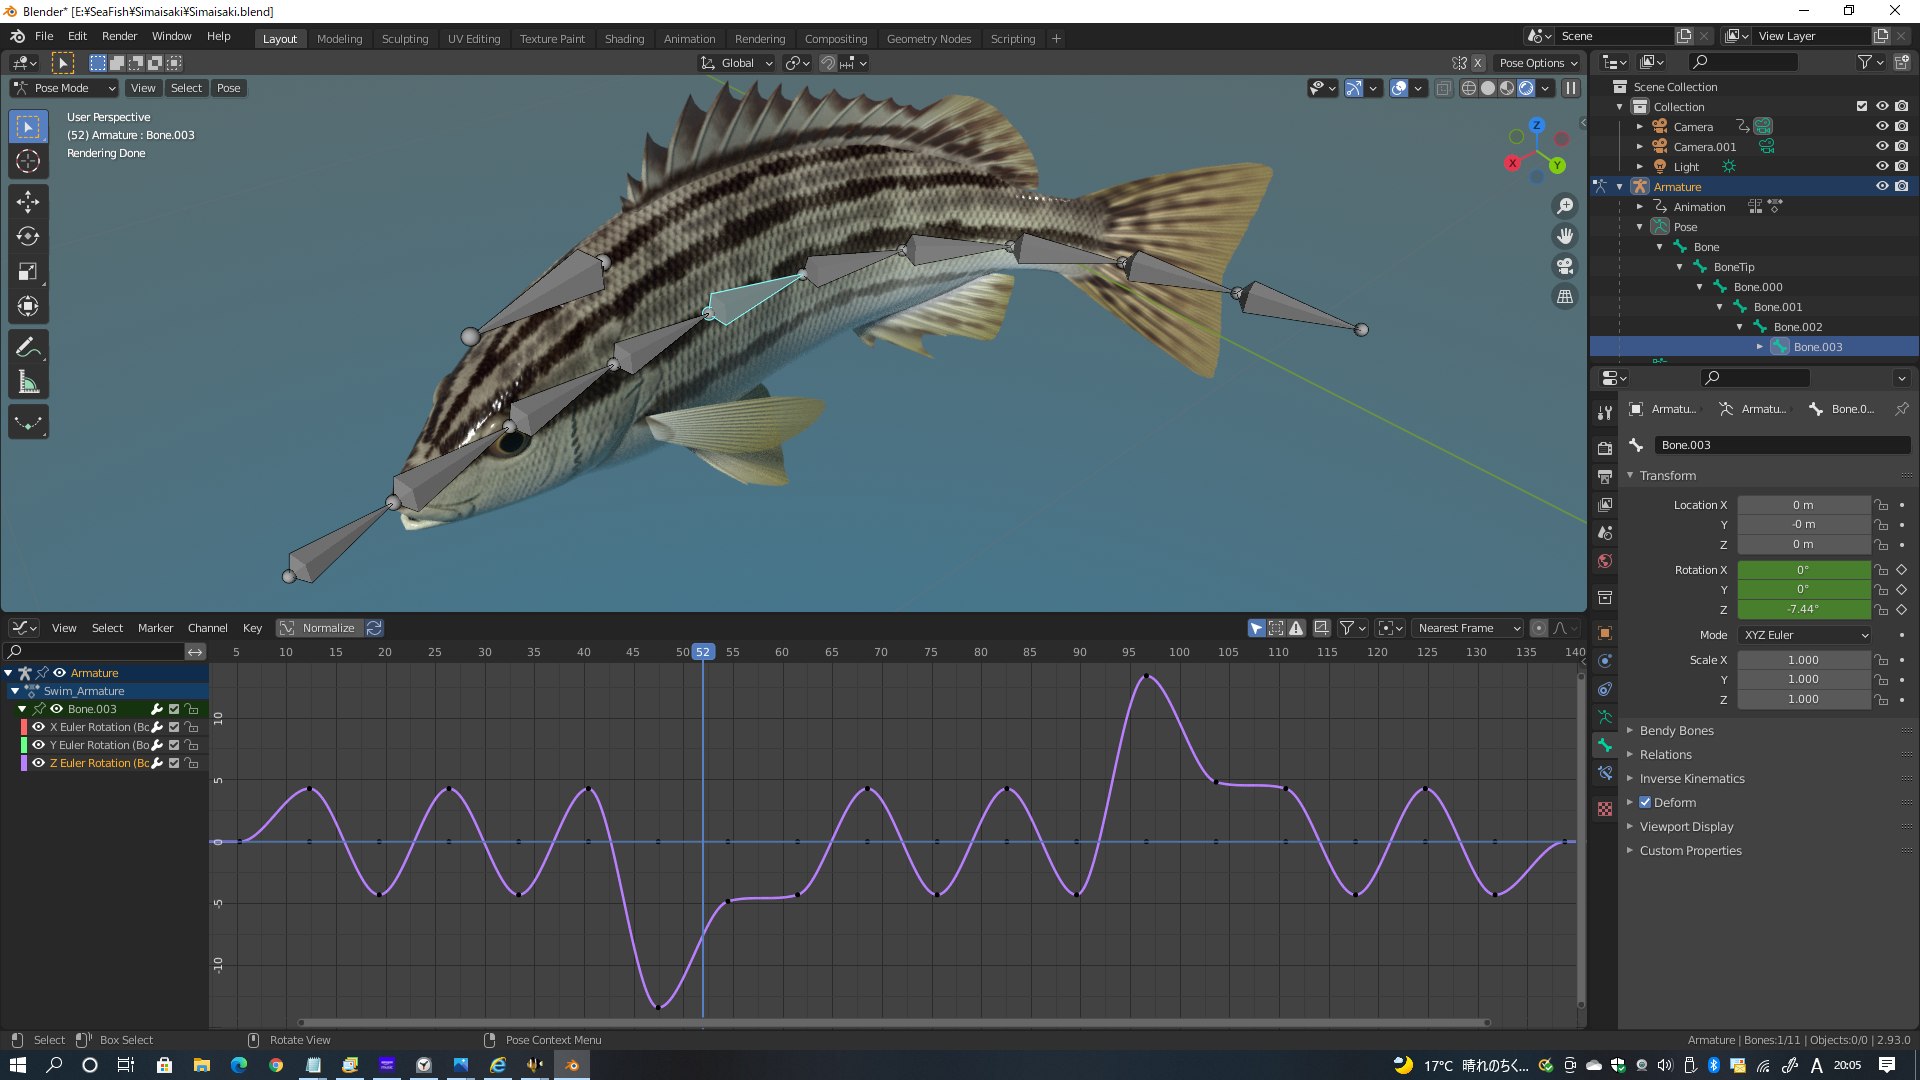The height and width of the screenshot is (1080, 1920).
Task: Toggle camera view icon in viewport
Action: pos(1565,266)
